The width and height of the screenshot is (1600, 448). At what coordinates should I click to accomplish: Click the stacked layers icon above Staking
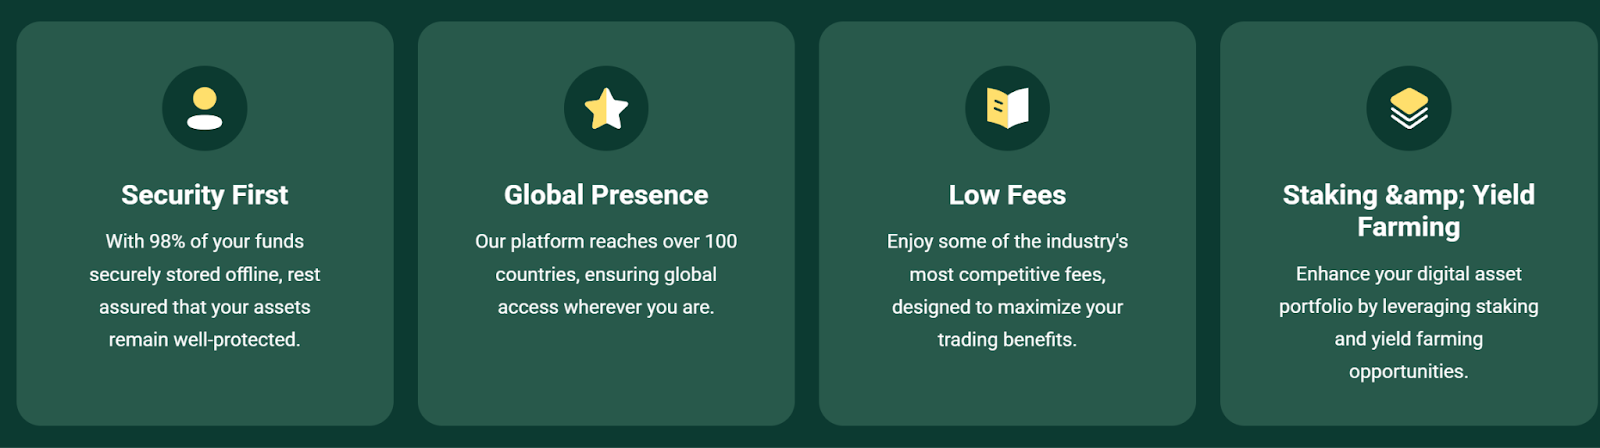click(x=1408, y=108)
